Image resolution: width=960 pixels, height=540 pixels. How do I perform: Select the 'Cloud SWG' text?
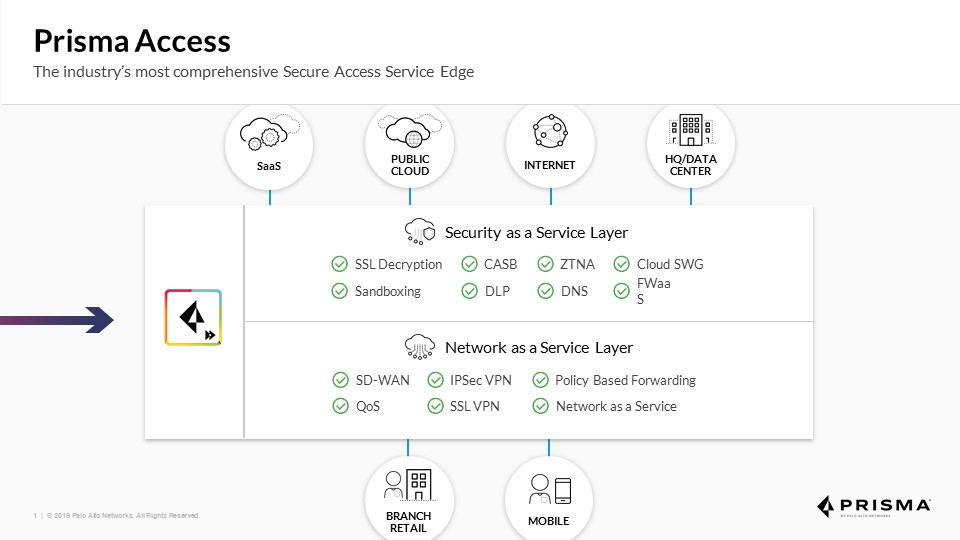click(670, 264)
